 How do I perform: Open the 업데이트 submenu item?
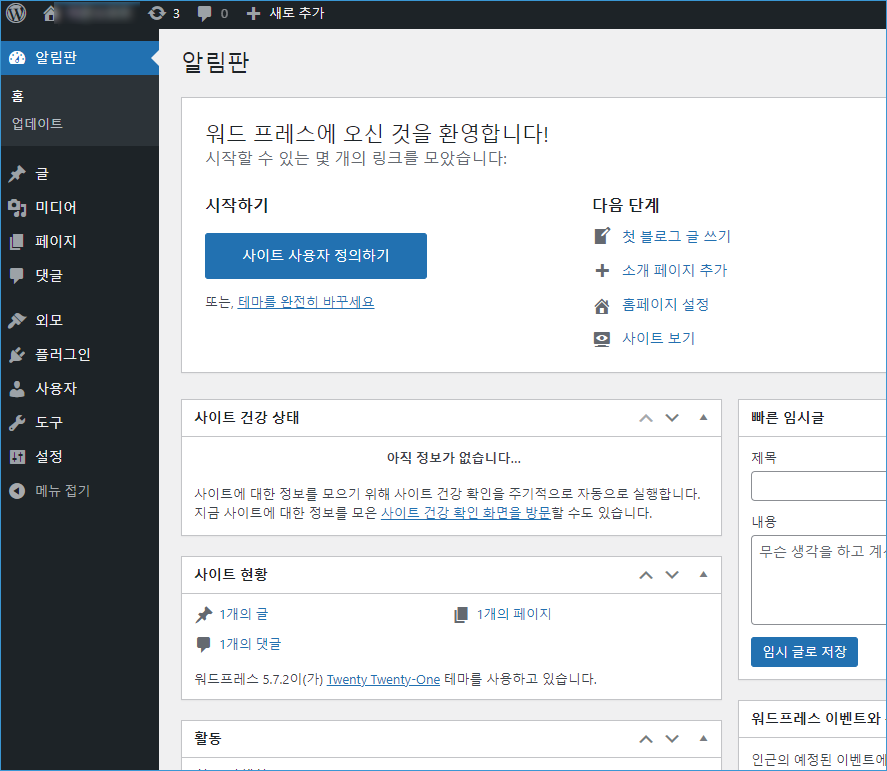[x=37, y=124]
